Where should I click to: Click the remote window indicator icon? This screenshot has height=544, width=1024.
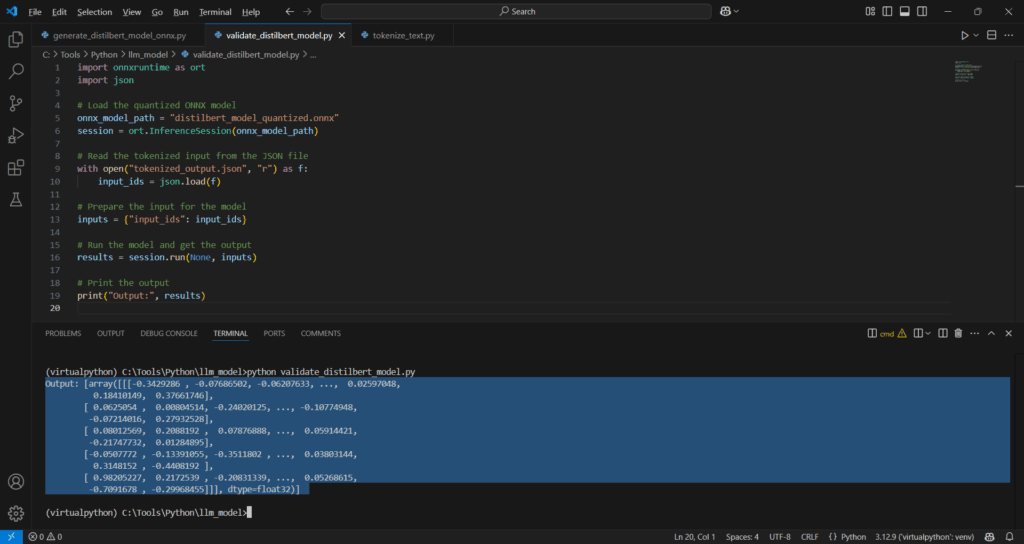(x=11, y=537)
